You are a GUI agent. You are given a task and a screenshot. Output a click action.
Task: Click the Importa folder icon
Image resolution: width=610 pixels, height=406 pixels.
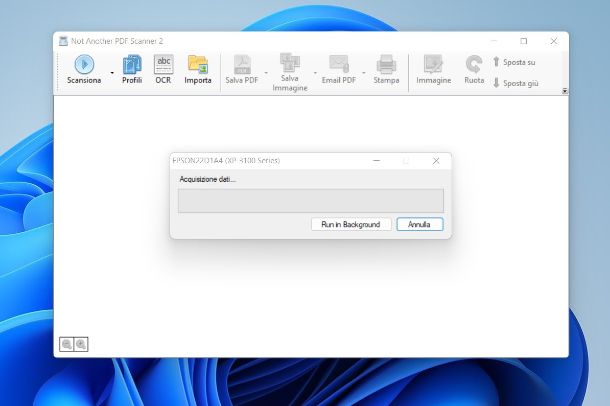[x=198, y=65]
